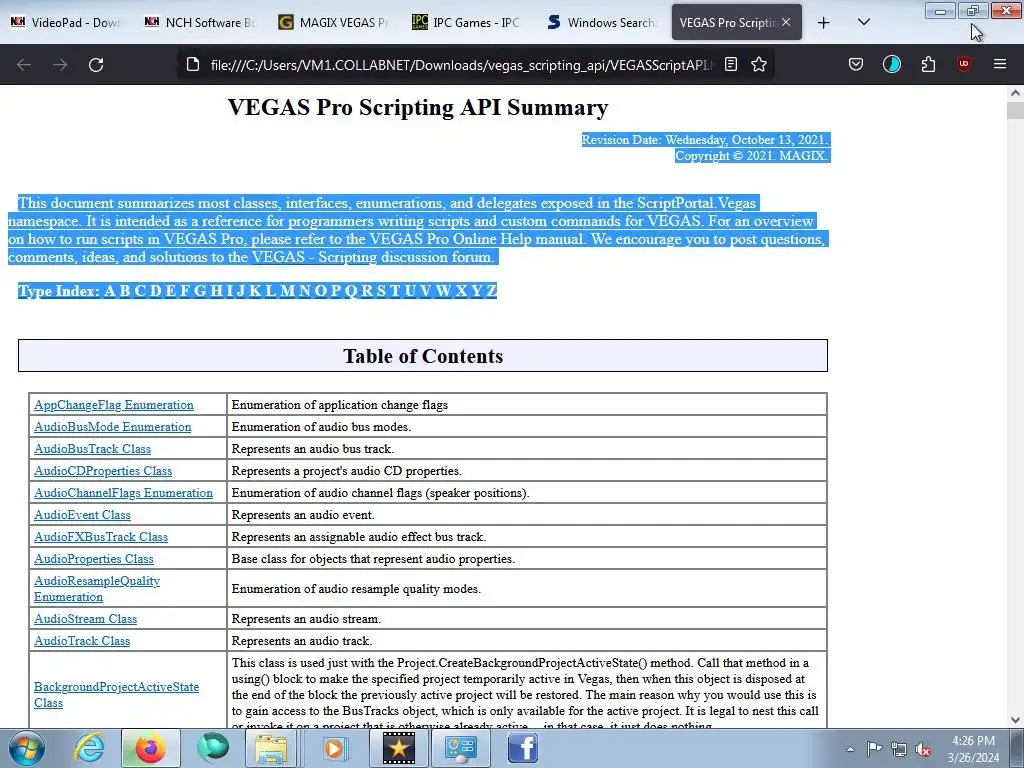Open the AudioProperties Class link

(93, 559)
